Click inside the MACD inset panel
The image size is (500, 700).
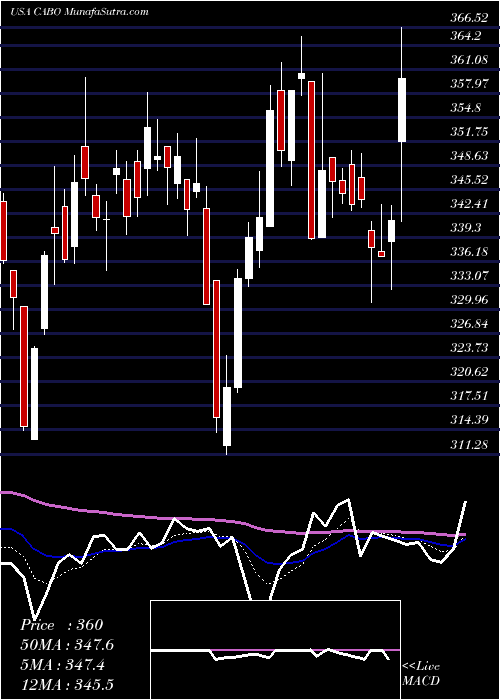[275, 650]
